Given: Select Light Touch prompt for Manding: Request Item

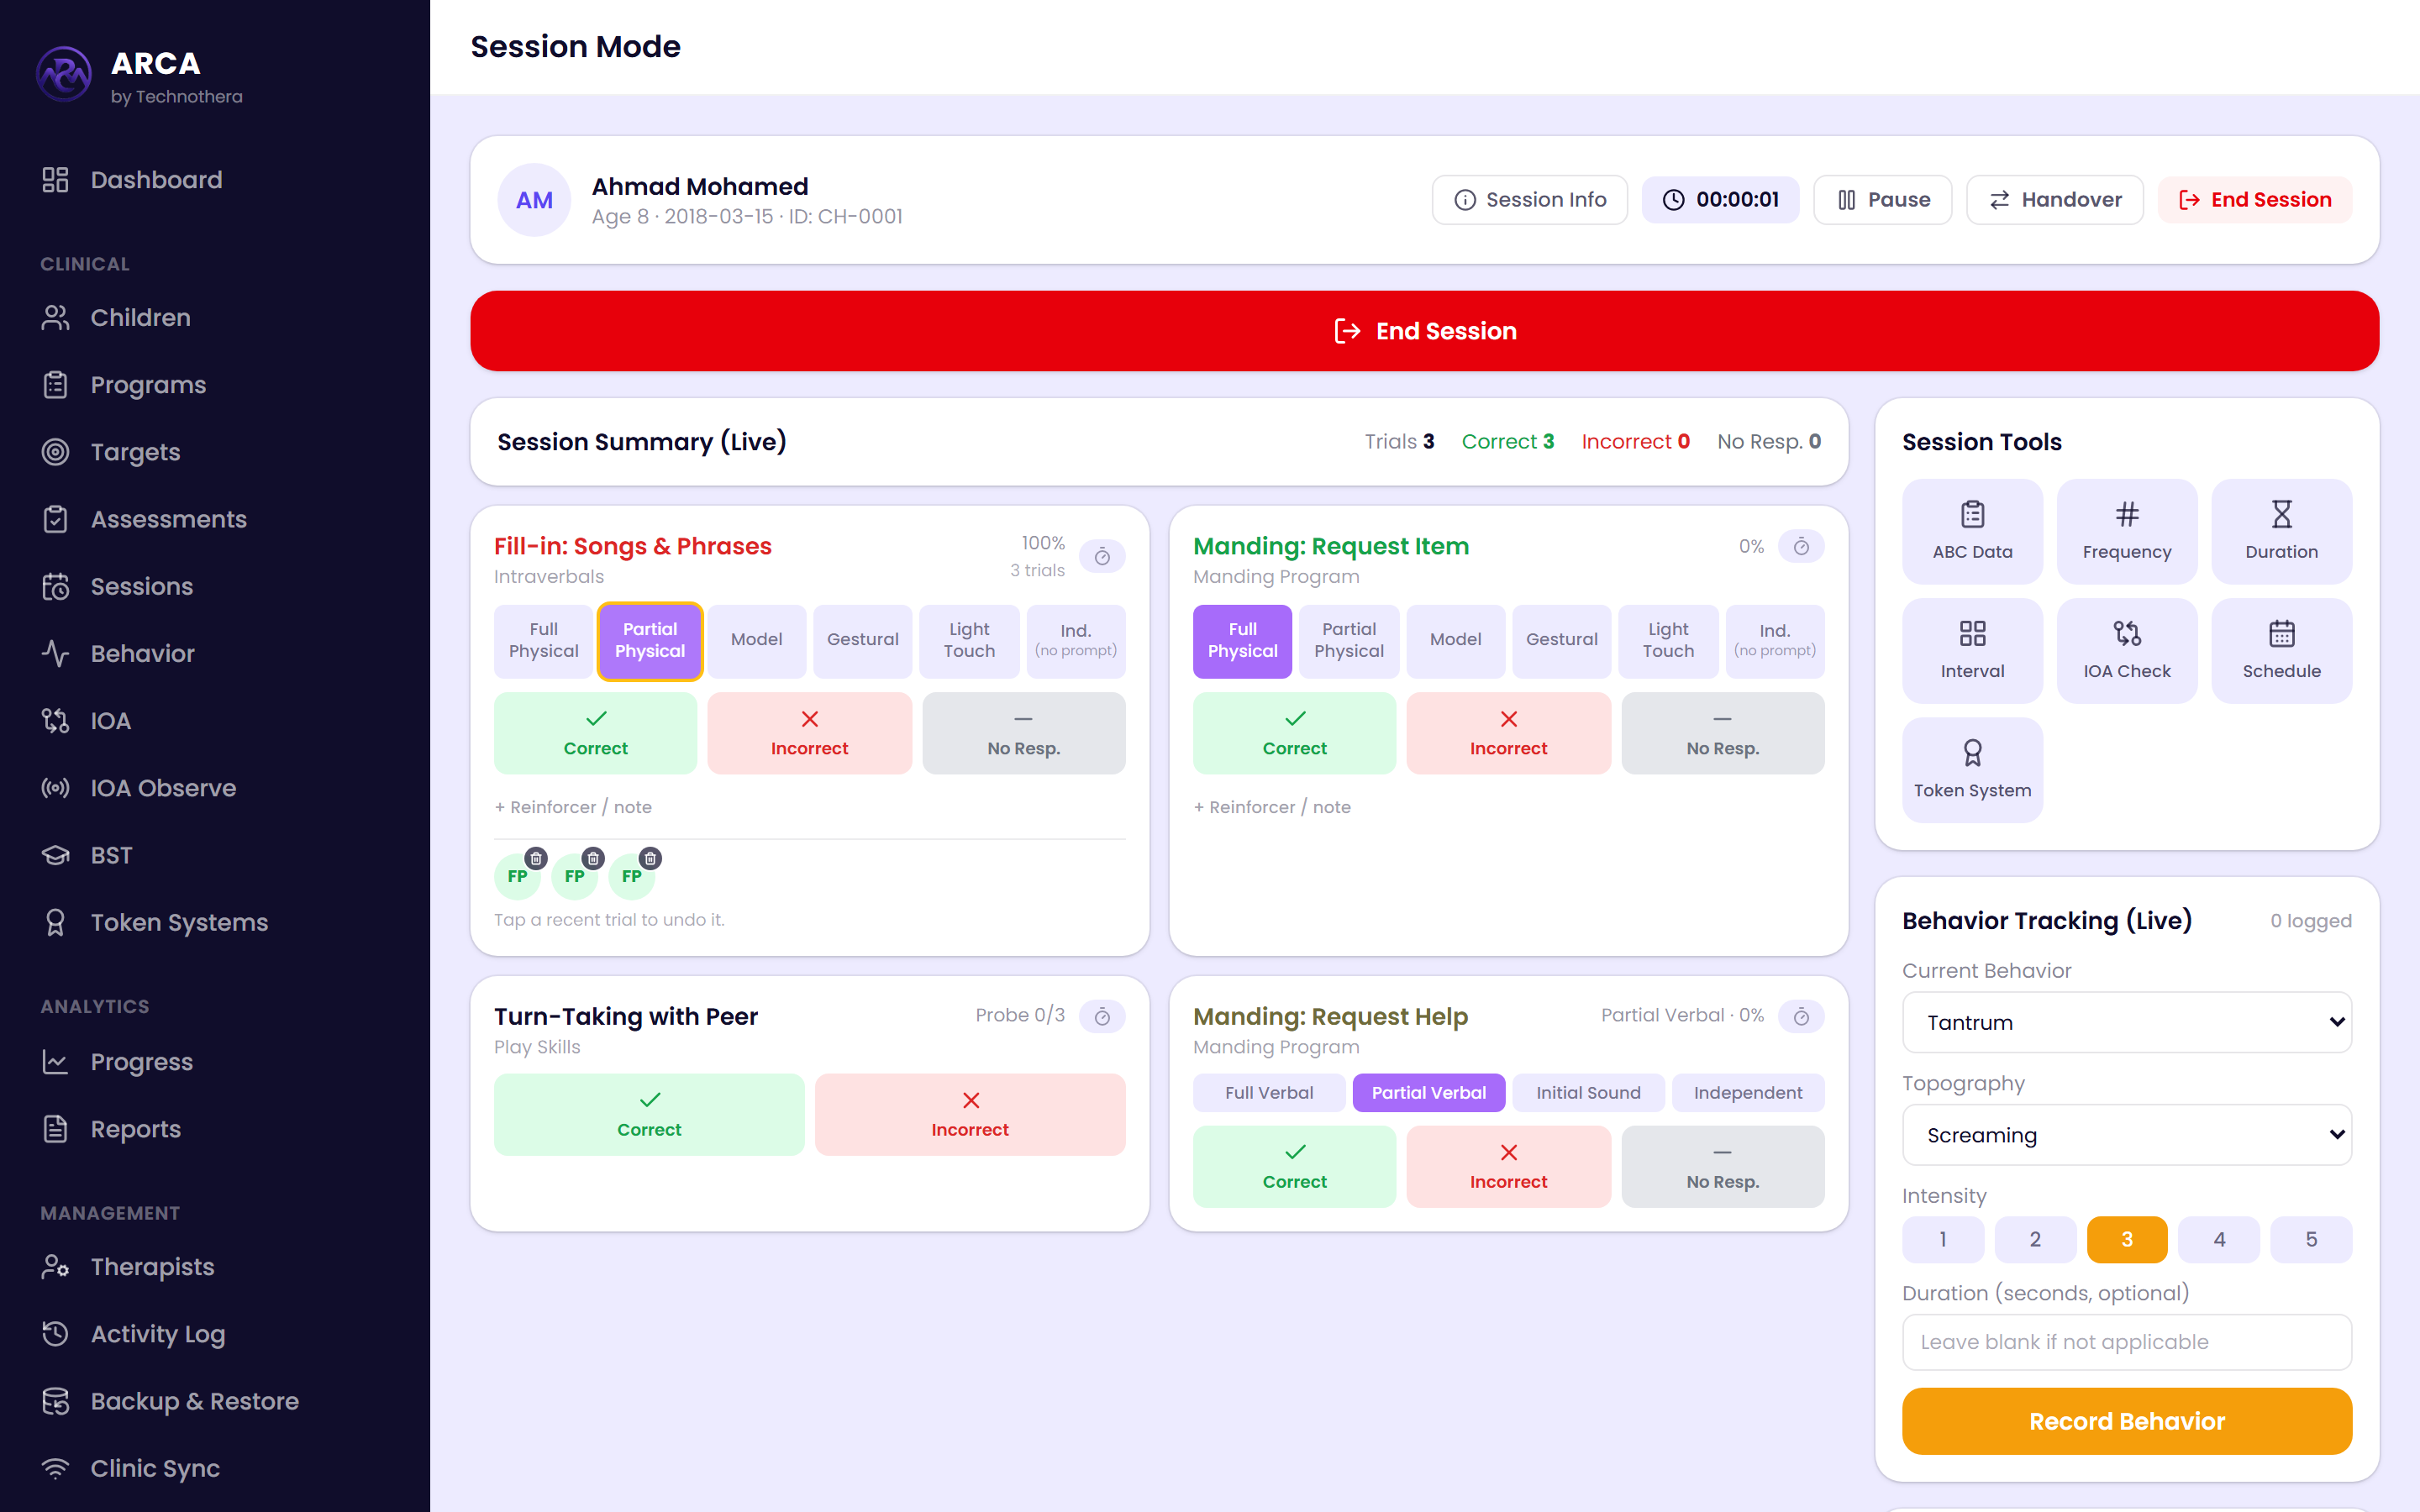Looking at the screenshot, I should point(1668,640).
